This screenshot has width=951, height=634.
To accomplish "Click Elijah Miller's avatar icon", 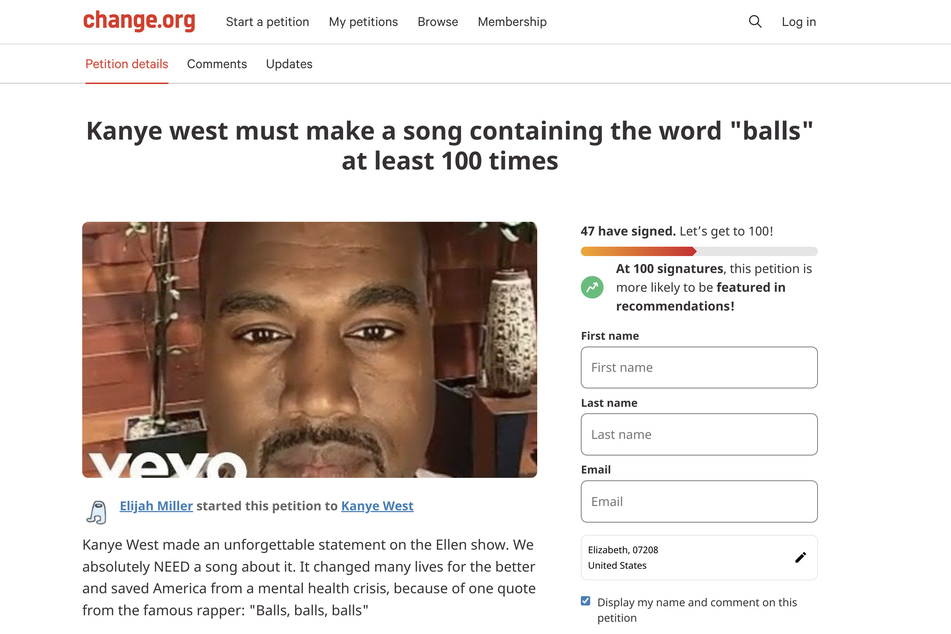I will [97, 511].
